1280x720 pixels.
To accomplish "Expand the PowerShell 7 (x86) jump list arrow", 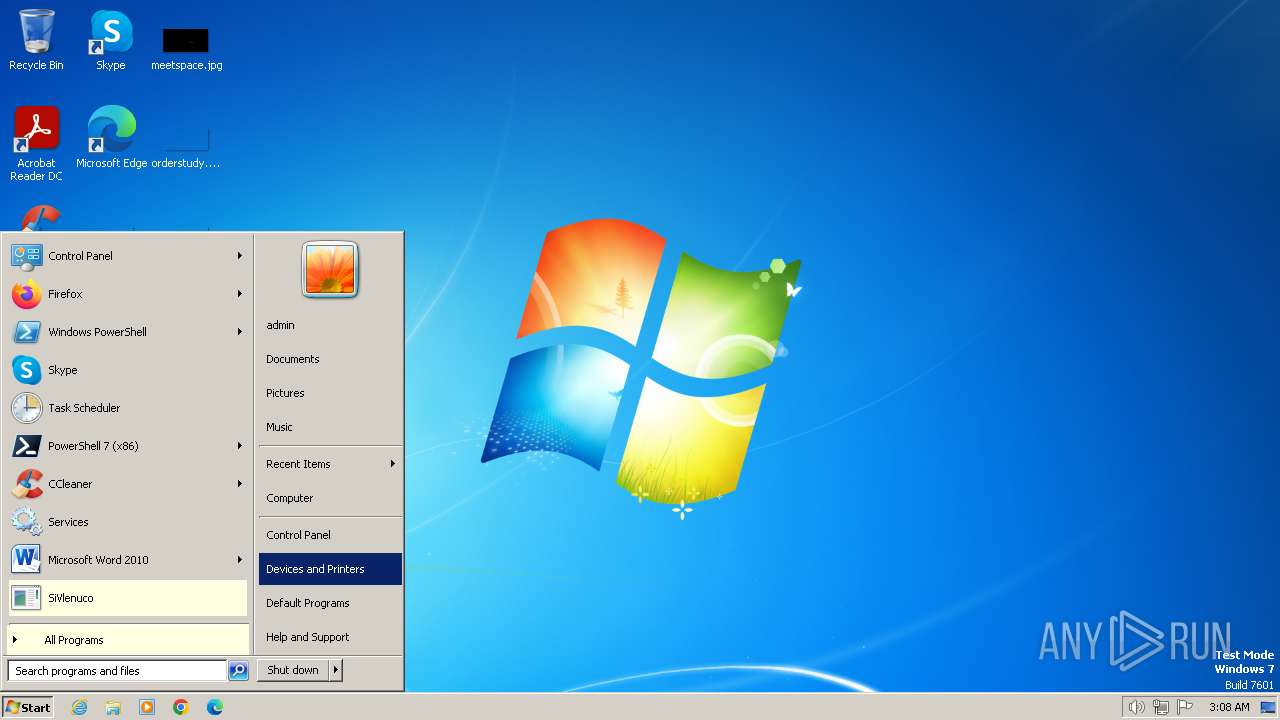I will click(x=240, y=446).
